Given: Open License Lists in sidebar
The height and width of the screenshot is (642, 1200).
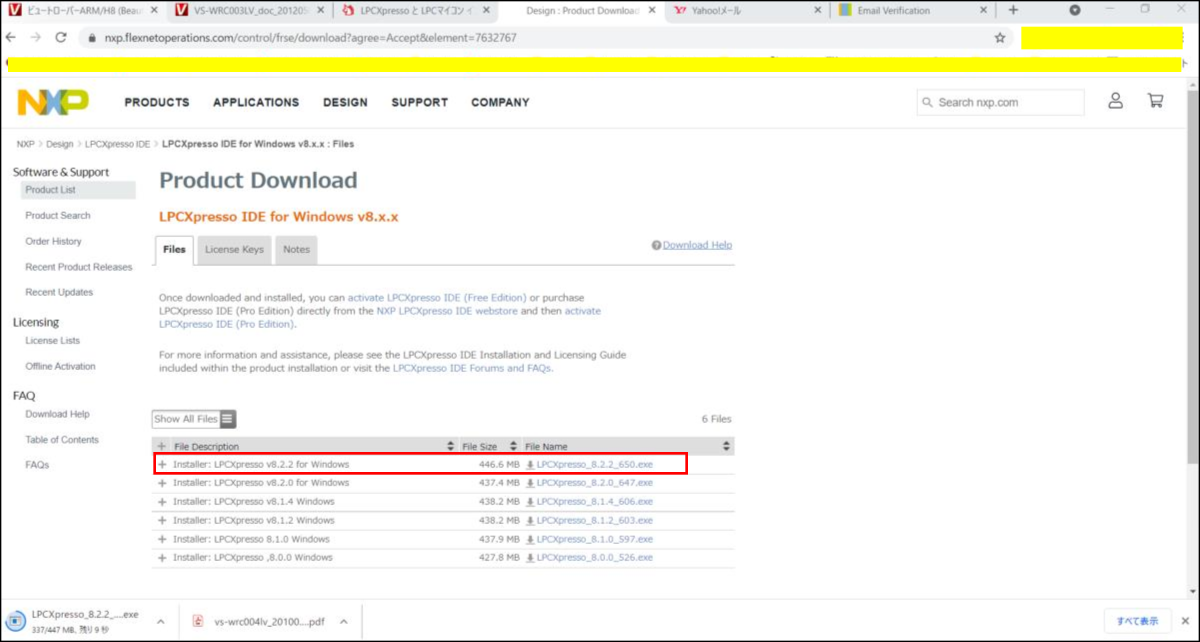Looking at the screenshot, I should point(53,341).
